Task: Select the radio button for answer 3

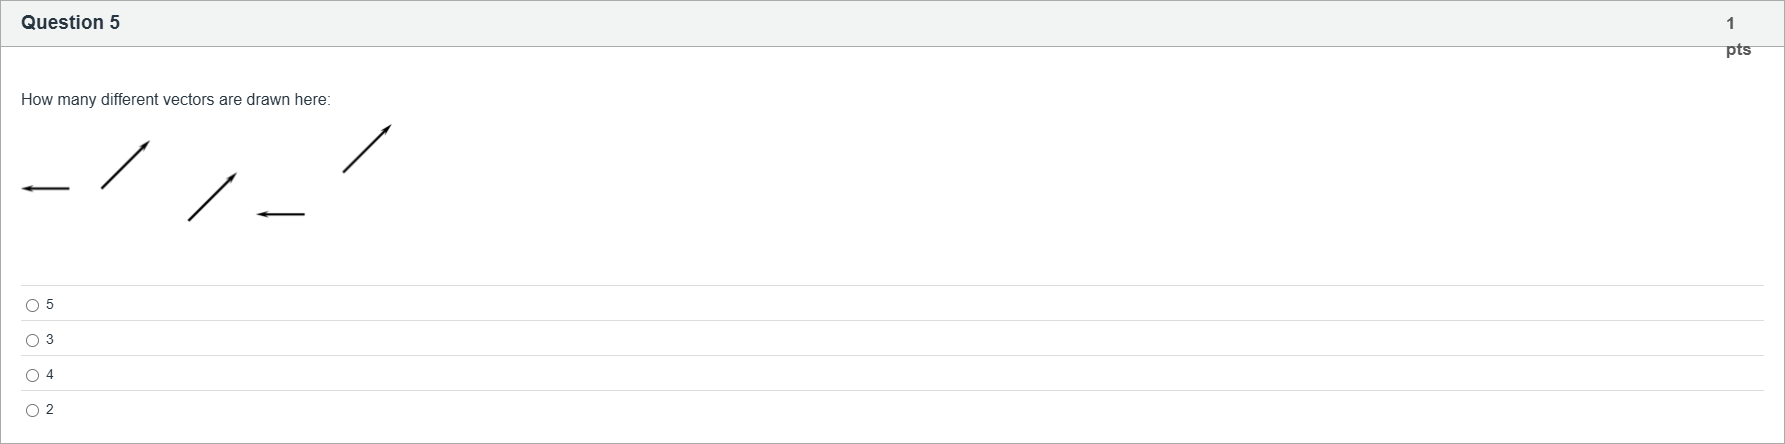Action: pos(32,341)
